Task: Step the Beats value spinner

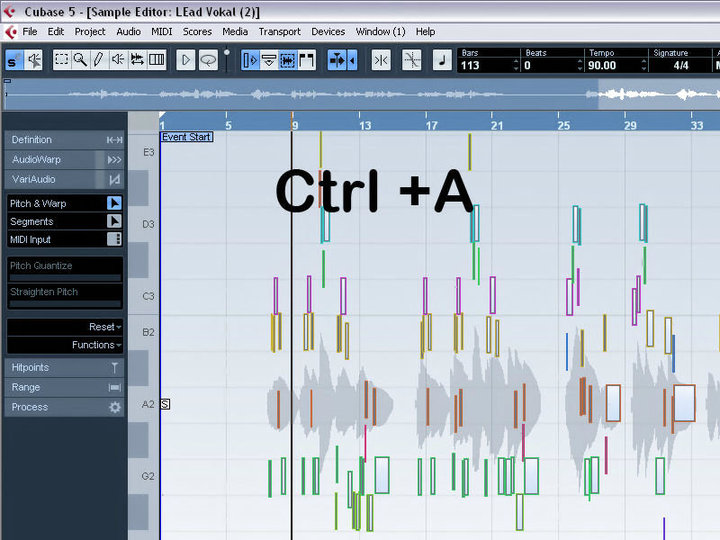Action: point(580,65)
